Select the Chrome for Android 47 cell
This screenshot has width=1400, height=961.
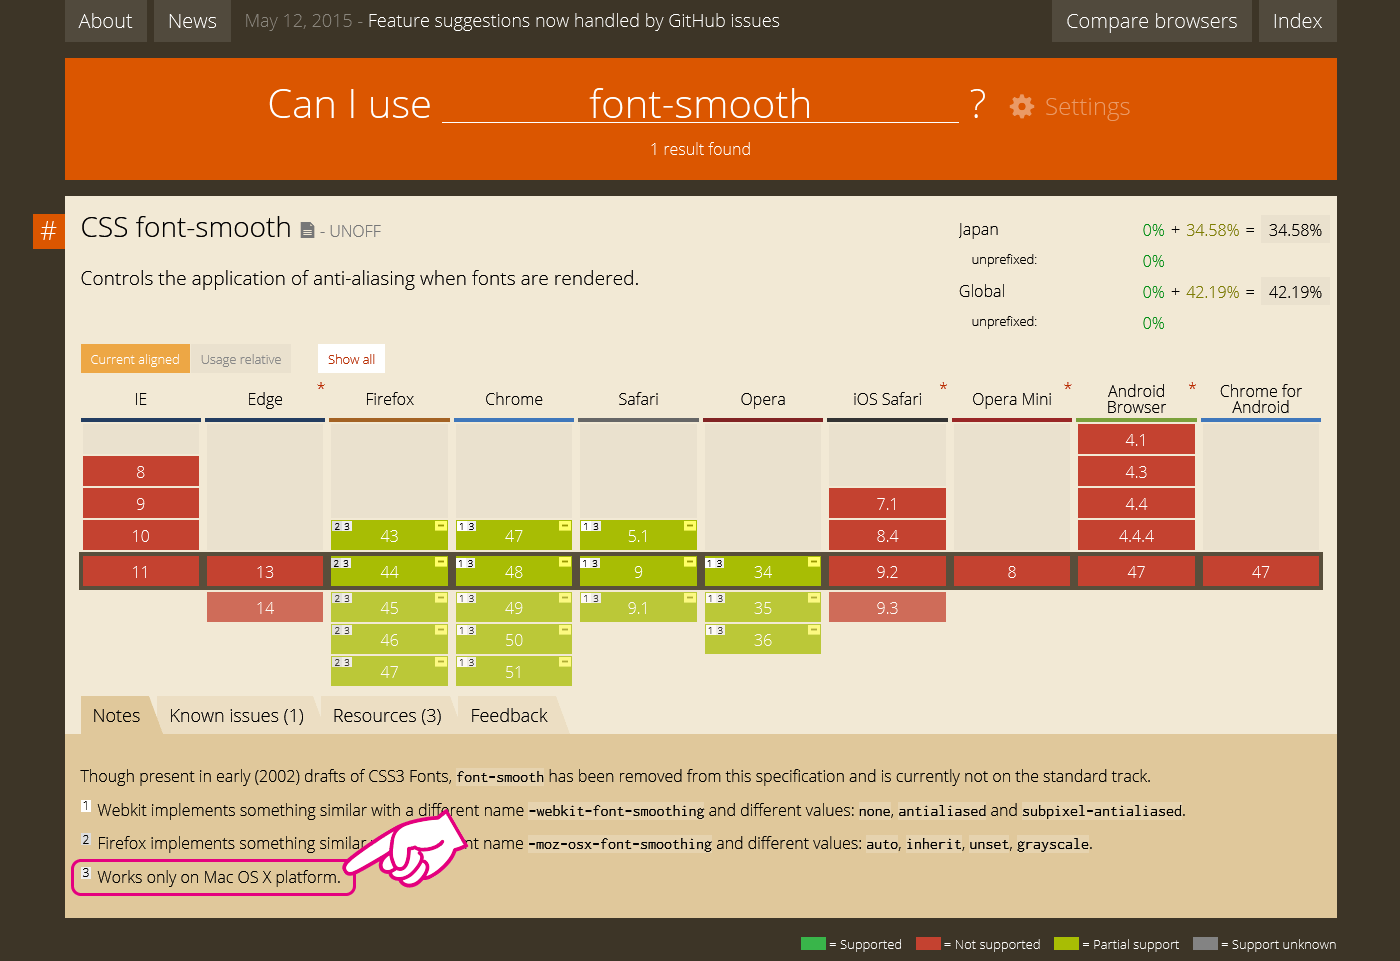coord(1261,572)
